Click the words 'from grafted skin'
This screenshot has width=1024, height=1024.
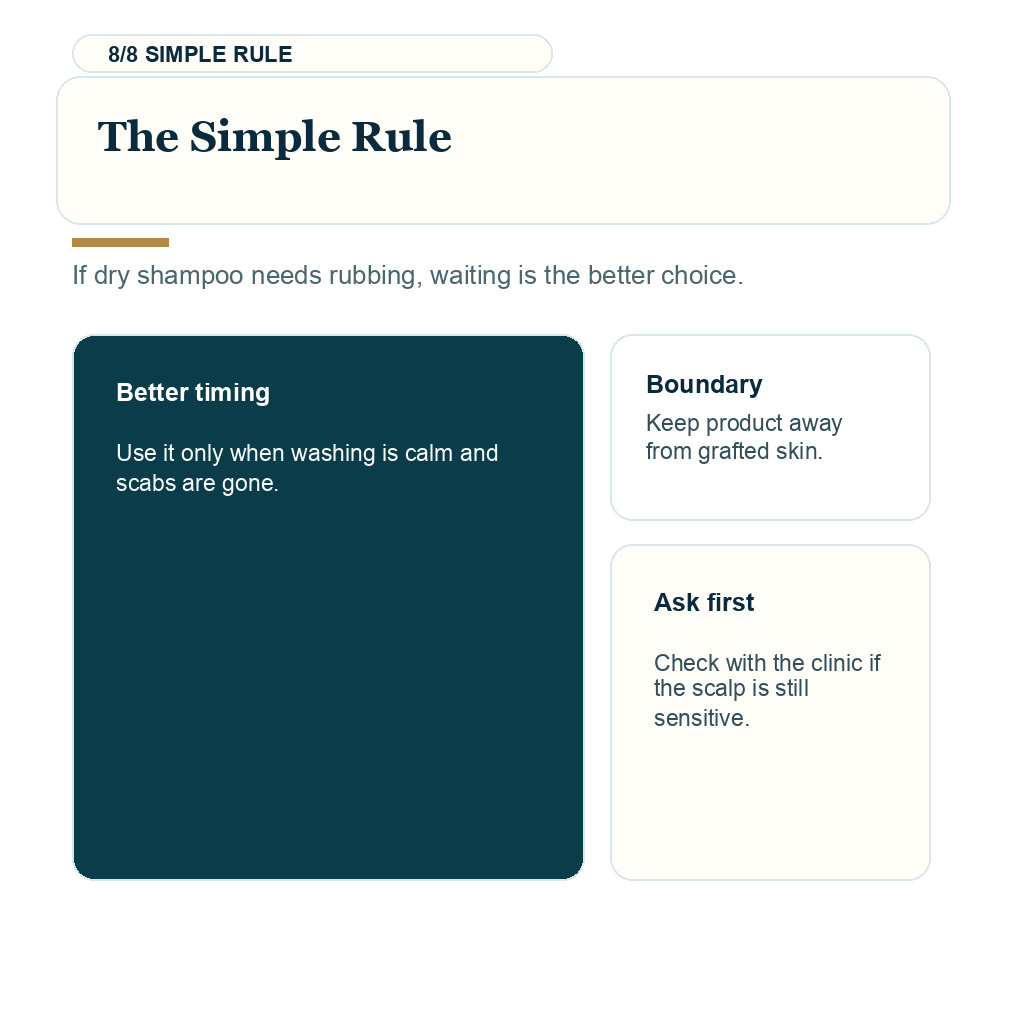734,451
